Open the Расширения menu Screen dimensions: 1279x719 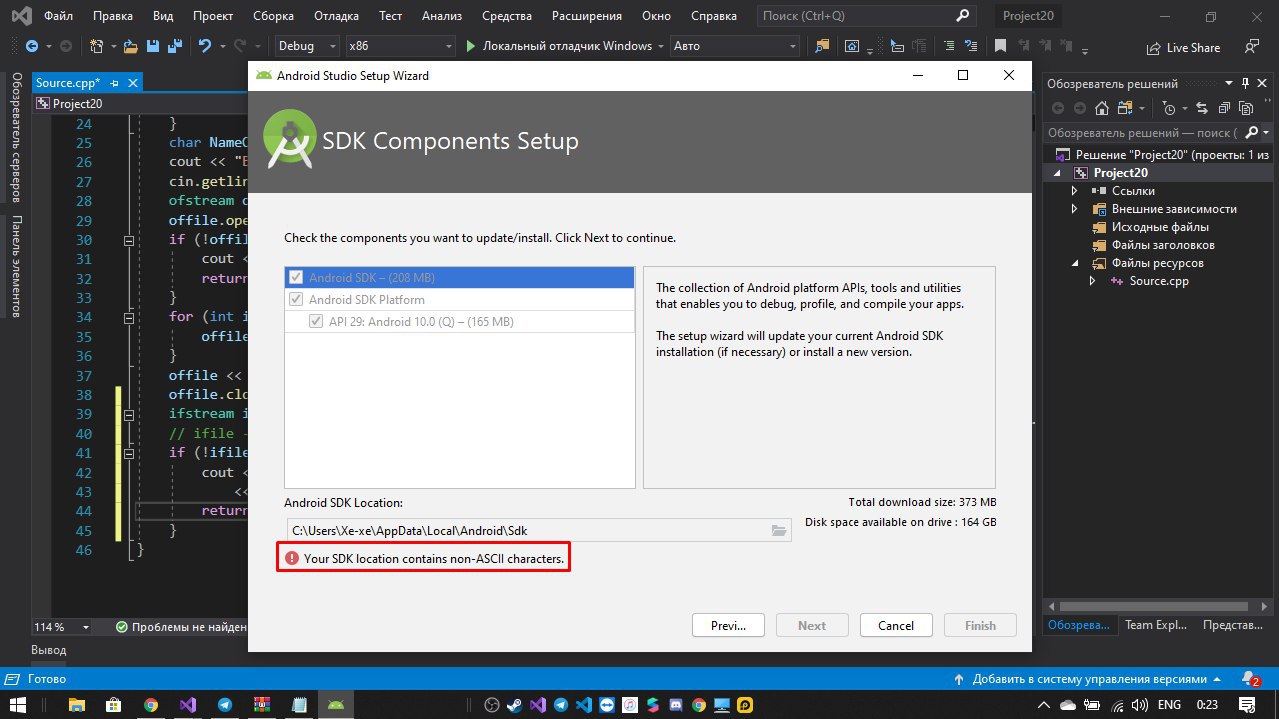click(587, 16)
